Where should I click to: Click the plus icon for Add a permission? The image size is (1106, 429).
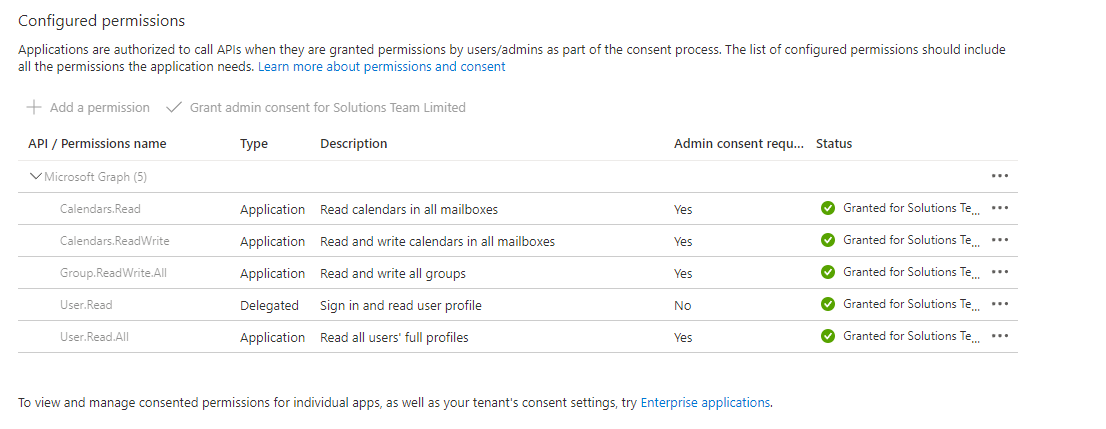(34, 107)
